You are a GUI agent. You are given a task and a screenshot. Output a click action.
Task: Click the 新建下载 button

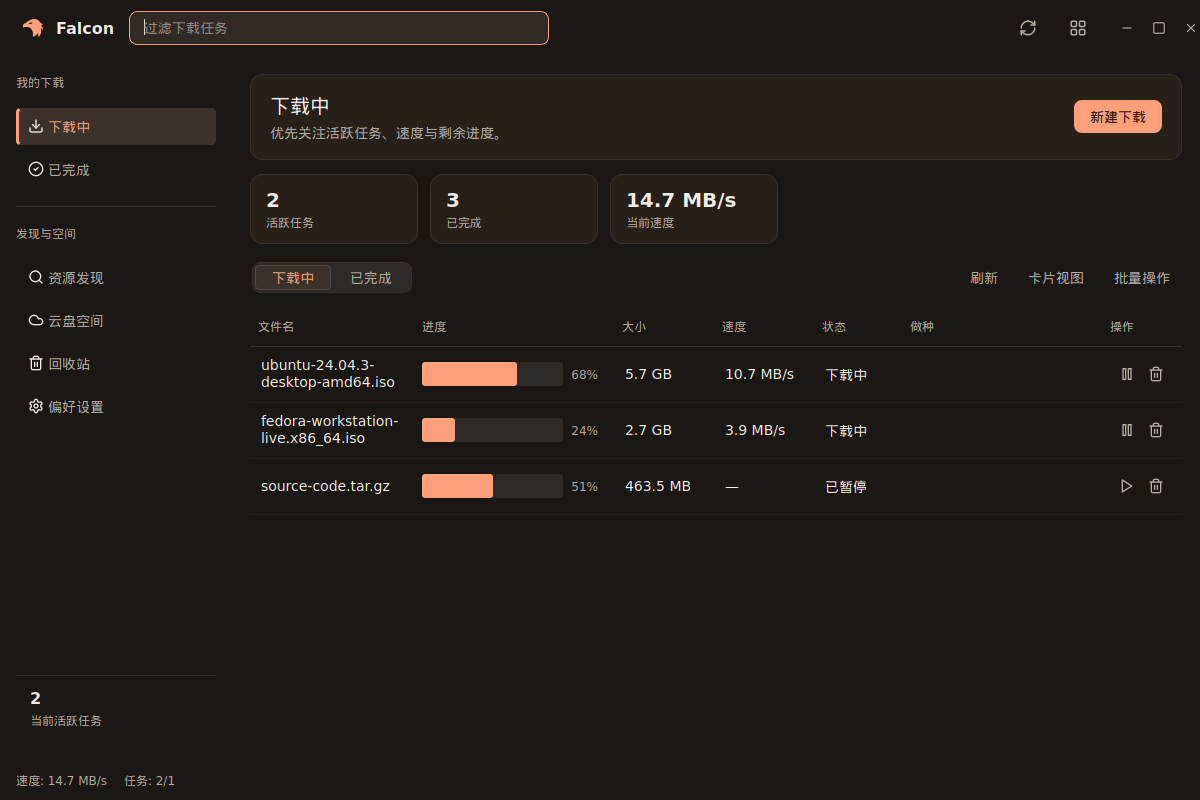[x=1118, y=117]
